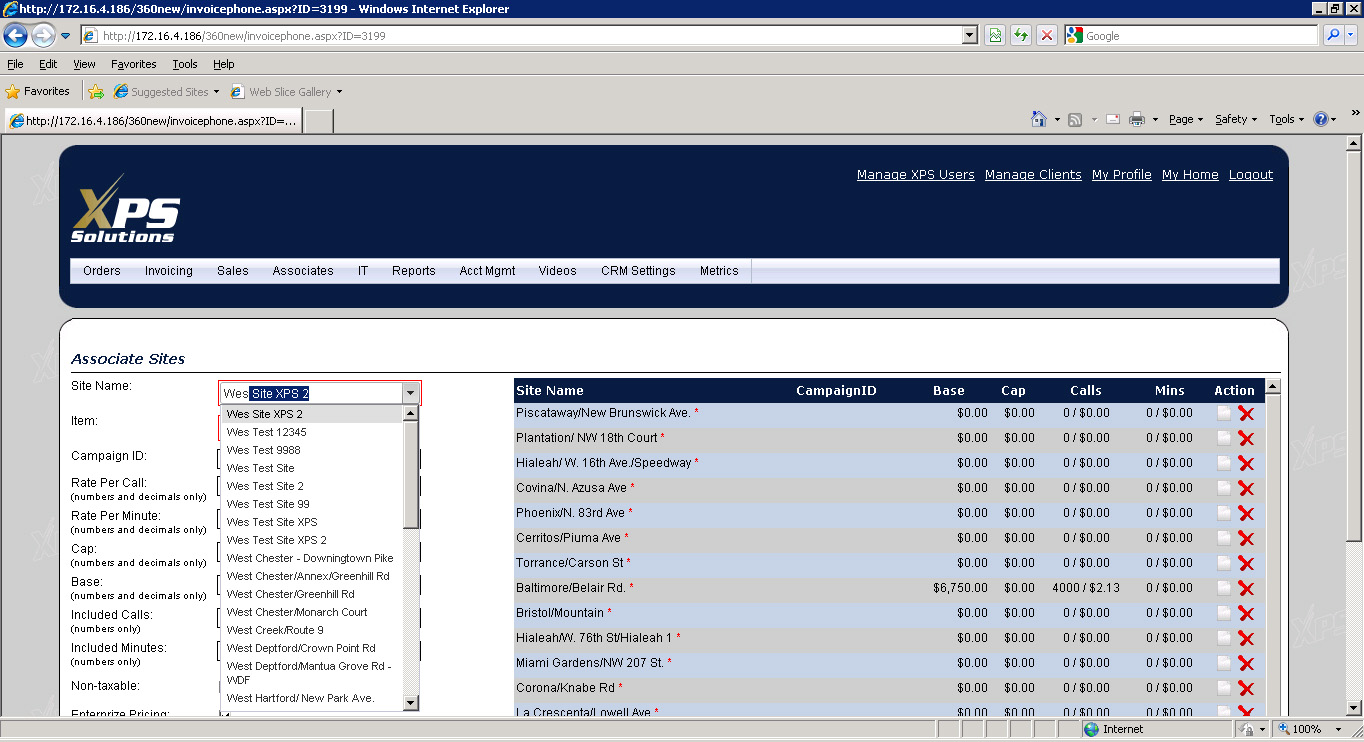
Task: Click the Google search magnifier button
Action: [1333, 35]
